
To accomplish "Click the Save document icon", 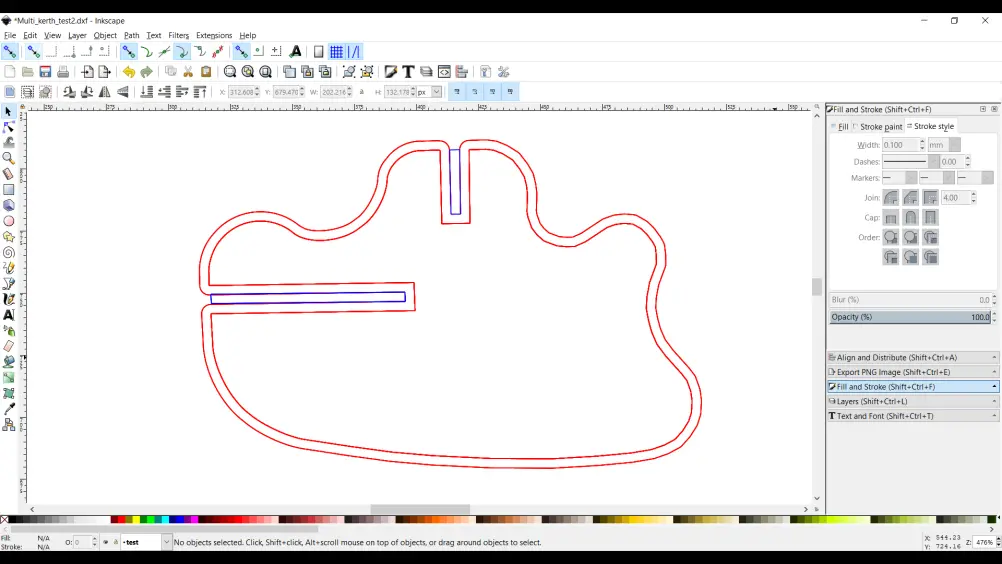I will (45, 72).
